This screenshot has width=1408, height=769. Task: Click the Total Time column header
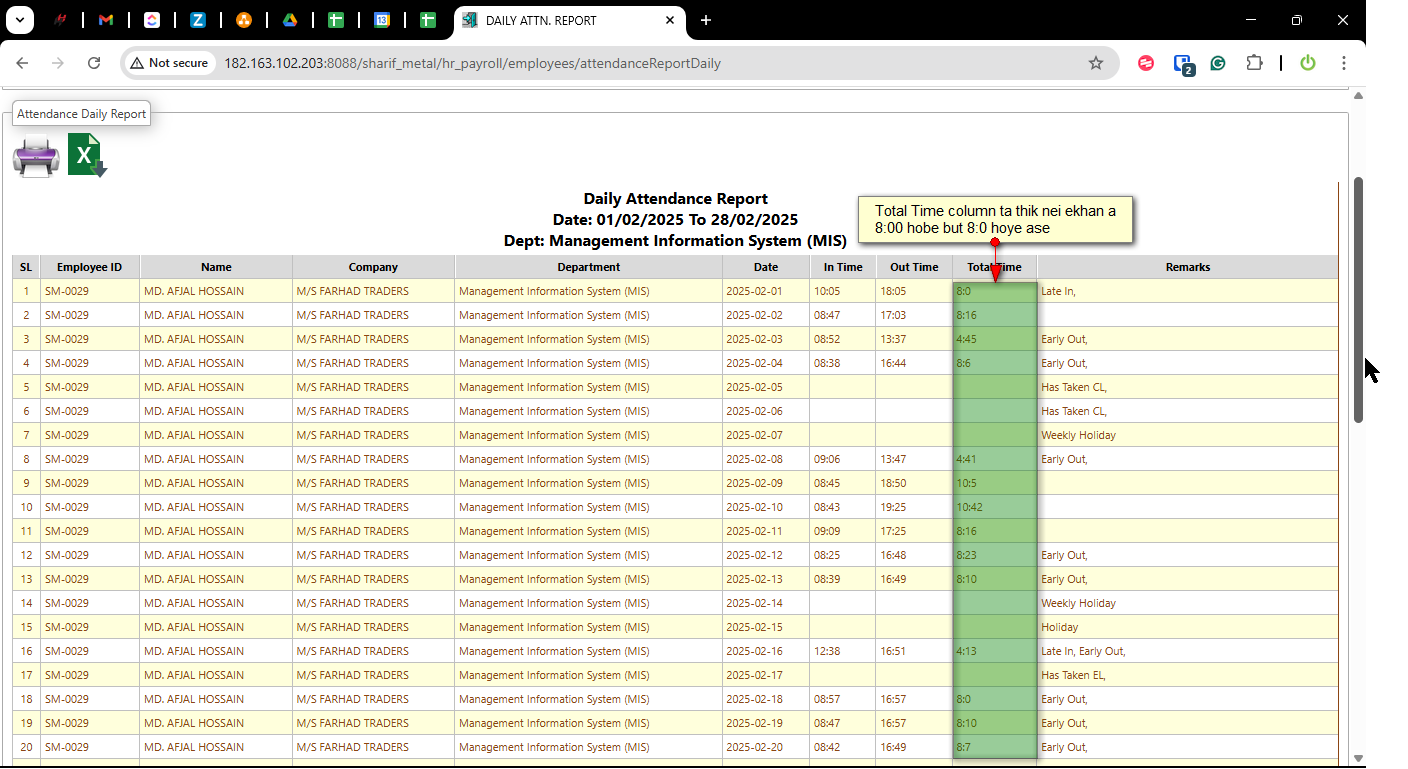coord(994,267)
